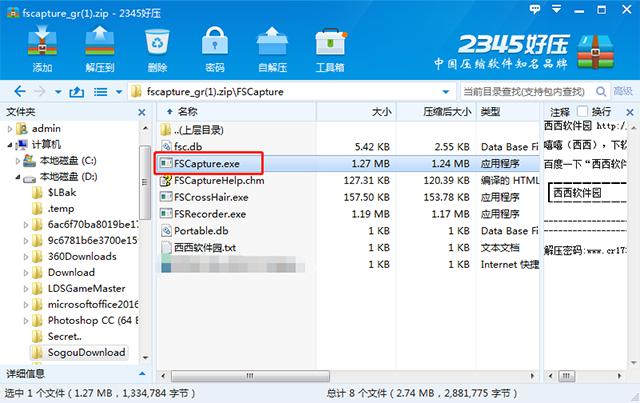Open the ..(上层目录) parent folder entry
This screenshot has height=403, width=640.
click(198, 130)
